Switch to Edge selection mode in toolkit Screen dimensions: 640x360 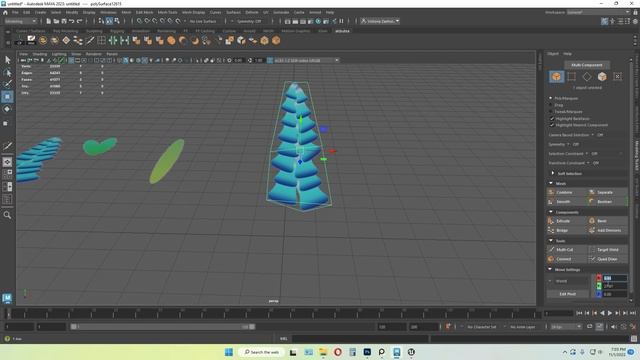587,76
